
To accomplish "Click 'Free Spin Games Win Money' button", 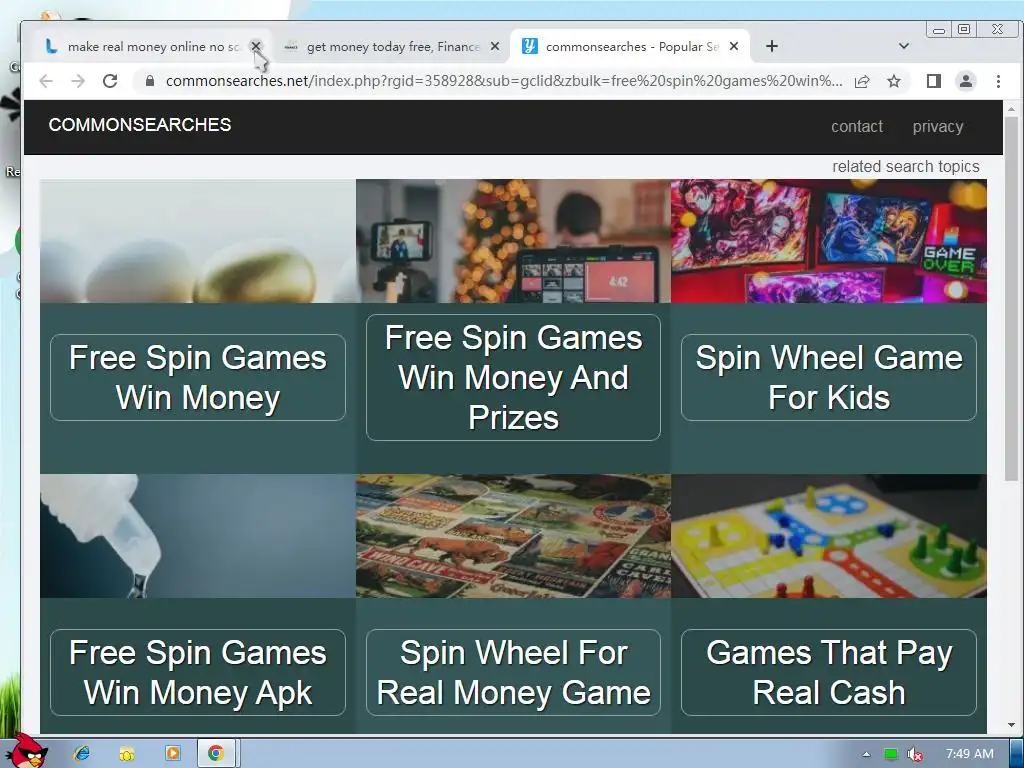I will pyautogui.click(x=198, y=377).
